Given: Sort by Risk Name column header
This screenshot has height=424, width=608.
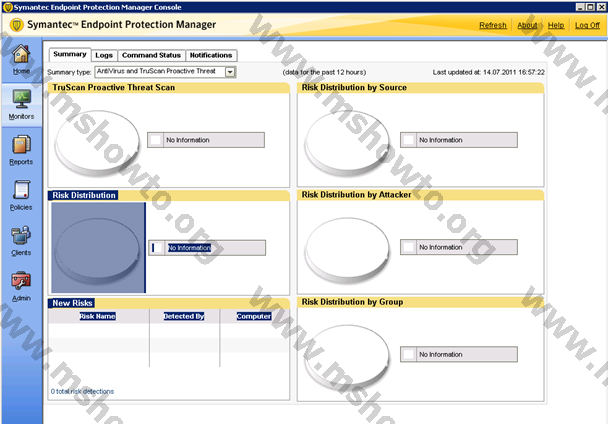Looking at the screenshot, I should click(x=97, y=317).
